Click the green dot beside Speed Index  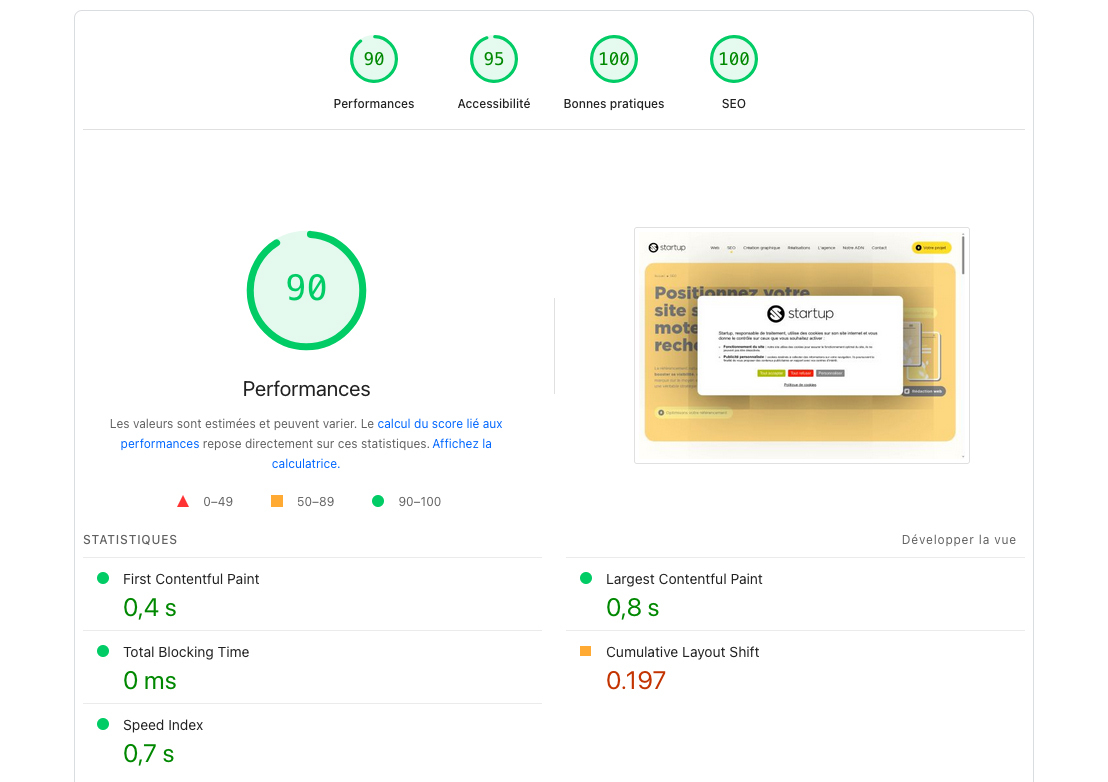pyautogui.click(x=101, y=724)
